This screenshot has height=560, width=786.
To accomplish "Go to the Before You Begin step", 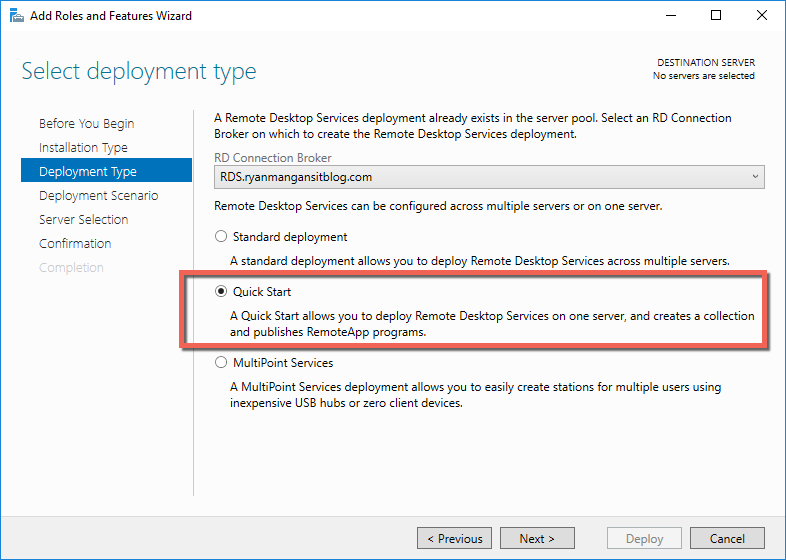I will pos(87,123).
